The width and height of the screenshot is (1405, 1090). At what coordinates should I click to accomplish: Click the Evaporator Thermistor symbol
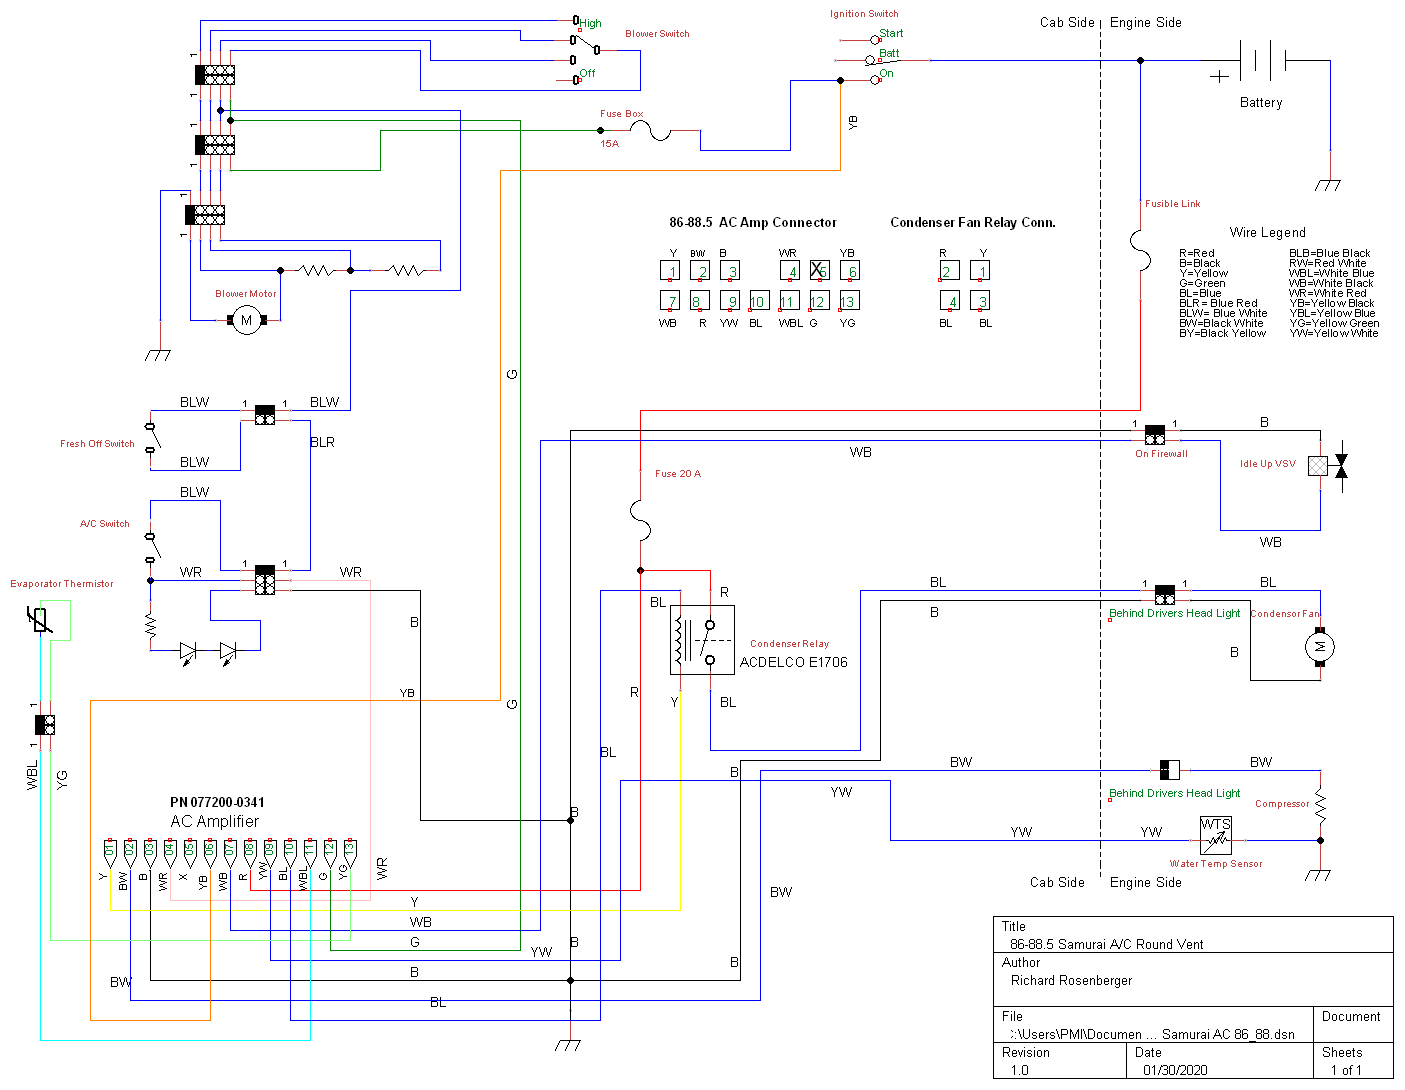coord(40,620)
